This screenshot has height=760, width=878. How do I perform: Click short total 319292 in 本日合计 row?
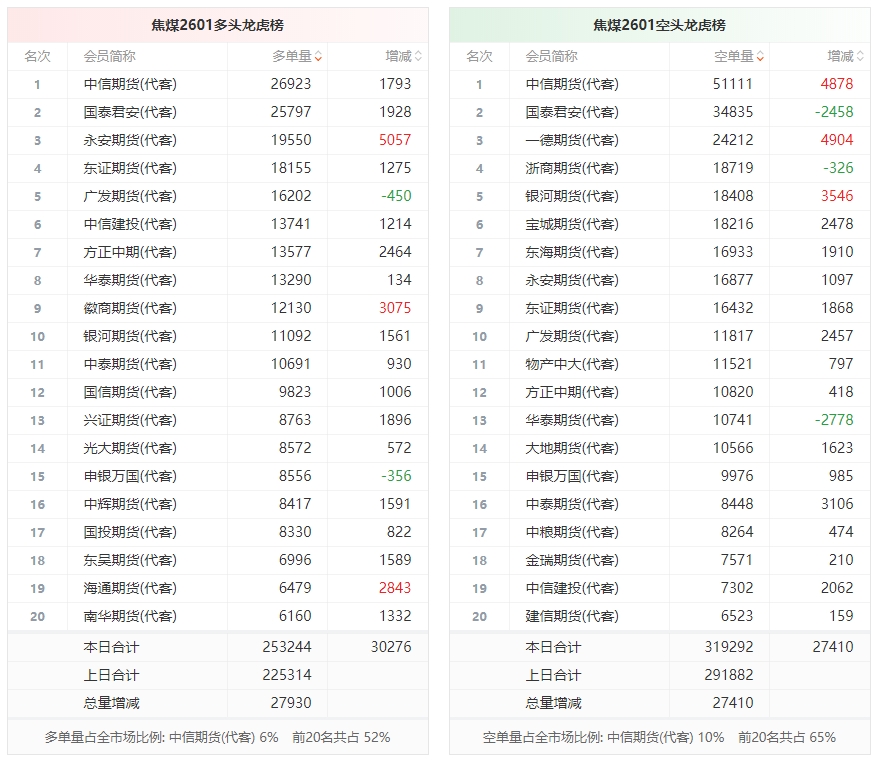click(728, 647)
